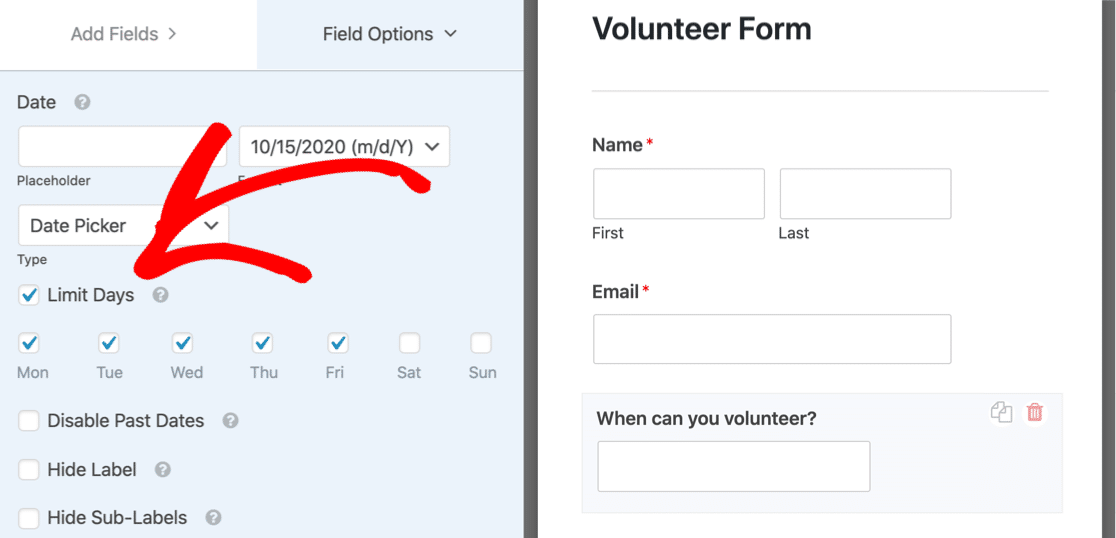The image size is (1116, 538).
Task: Click help icon next to Disable Past Dates
Action: click(x=230, y=421)
